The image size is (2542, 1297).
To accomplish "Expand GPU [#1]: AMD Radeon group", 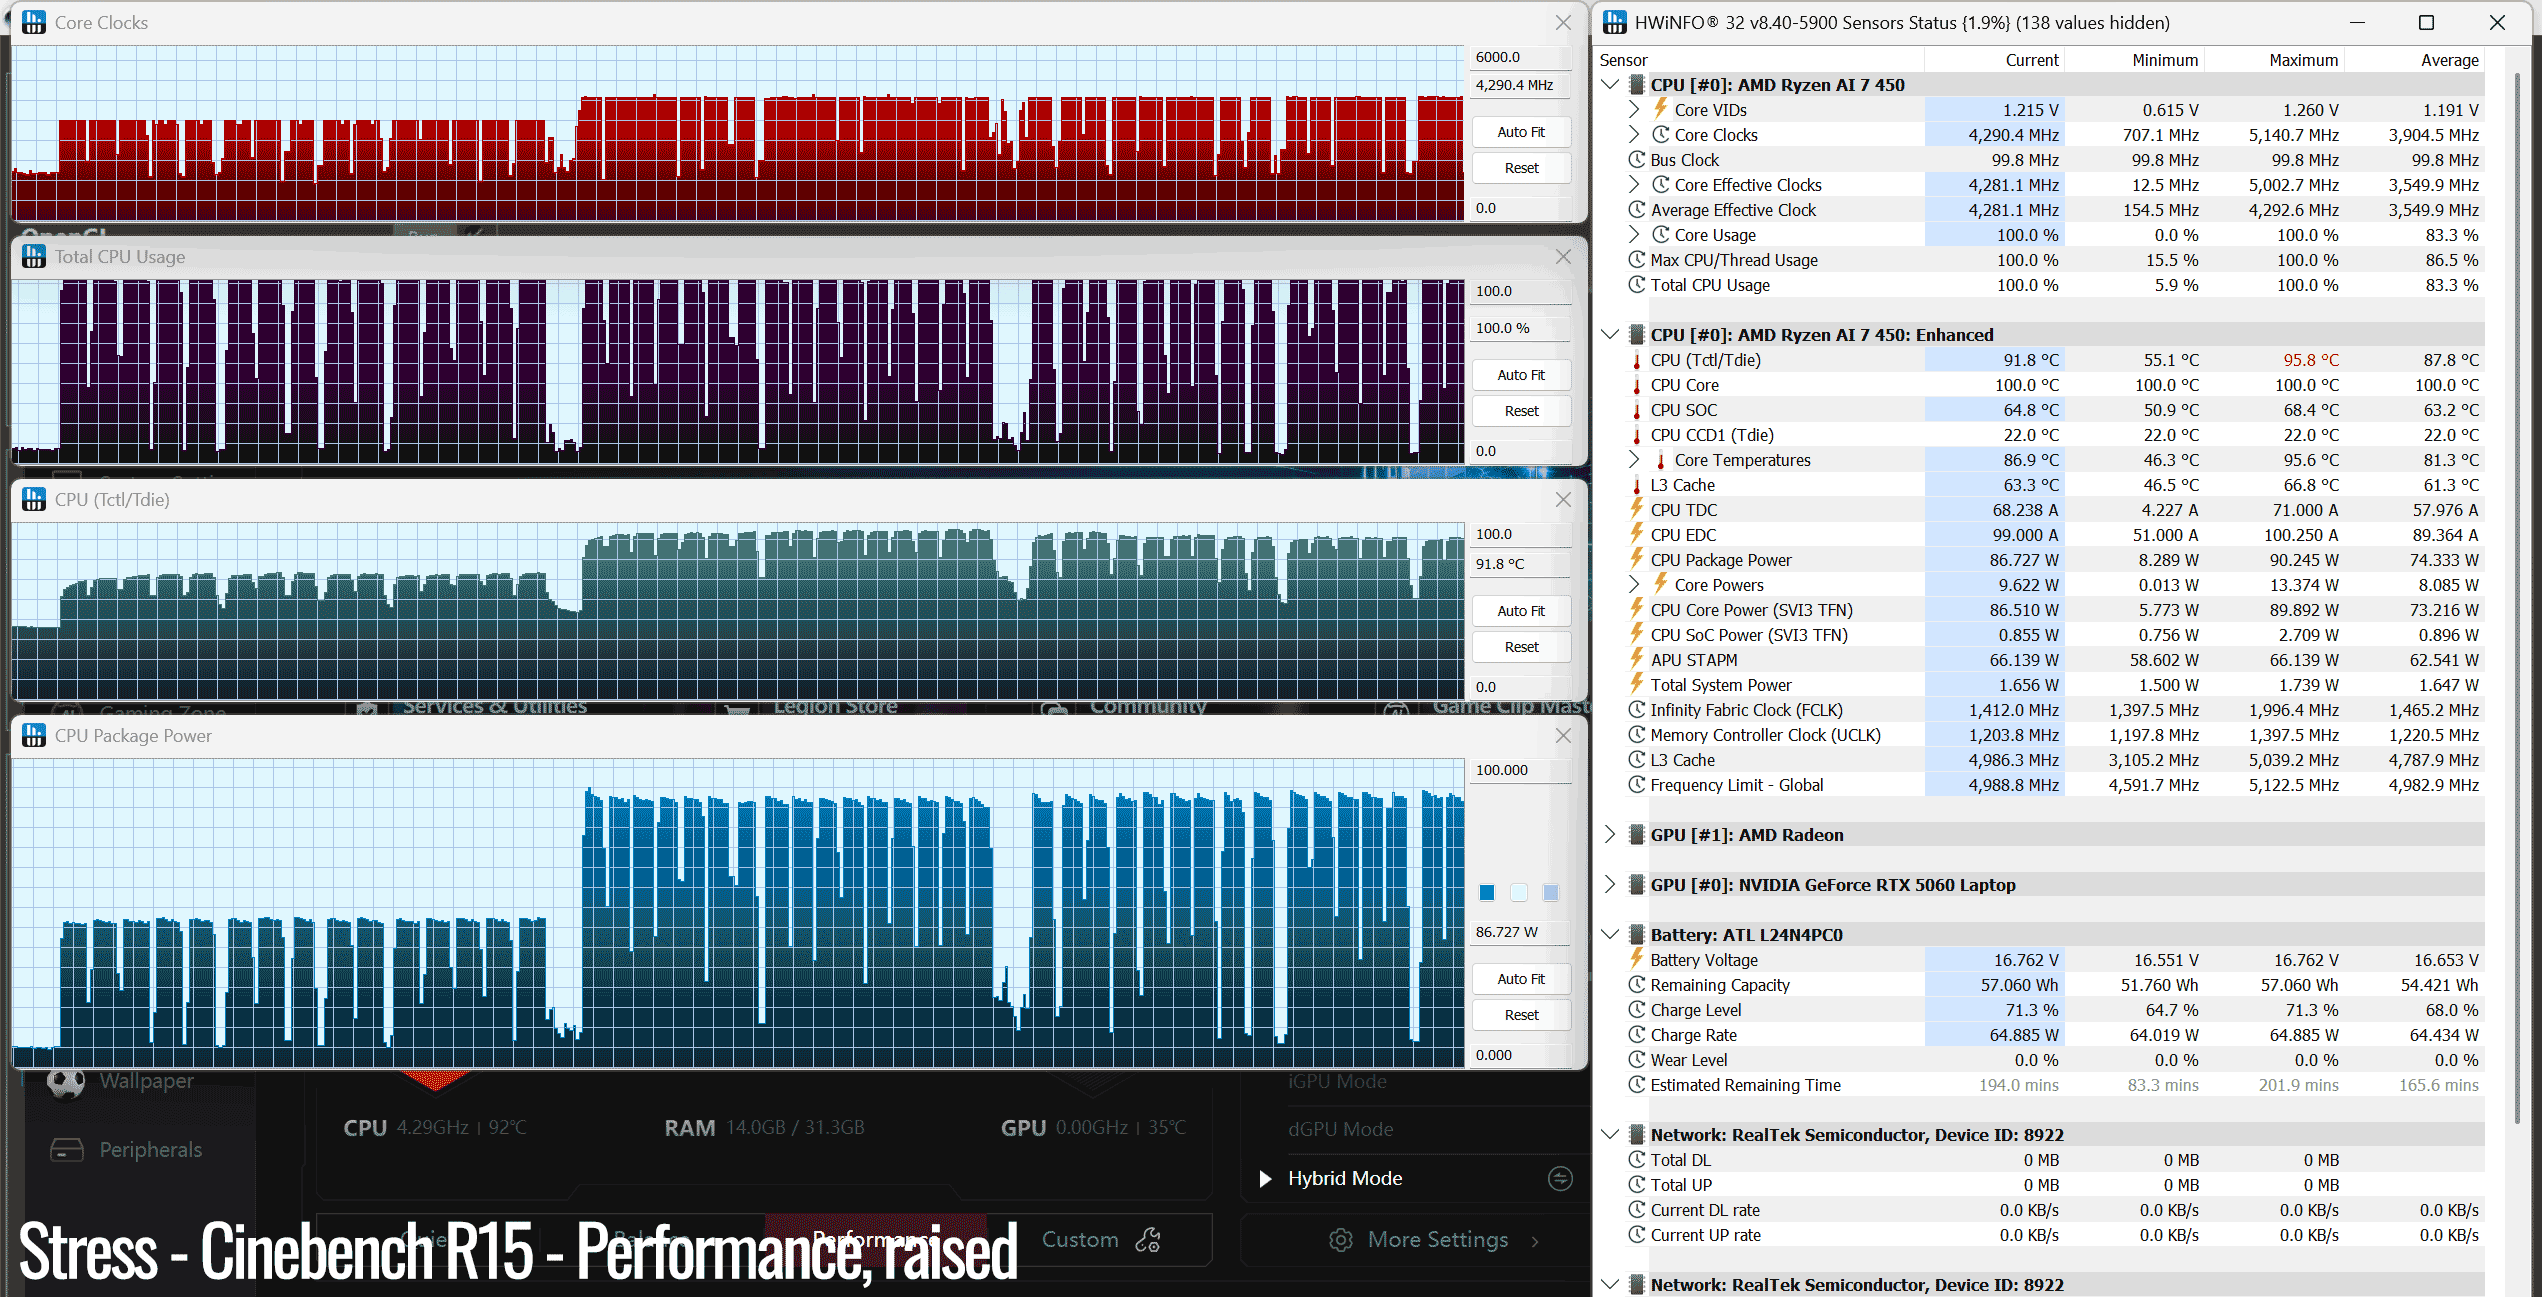I will coord(1610,834).
